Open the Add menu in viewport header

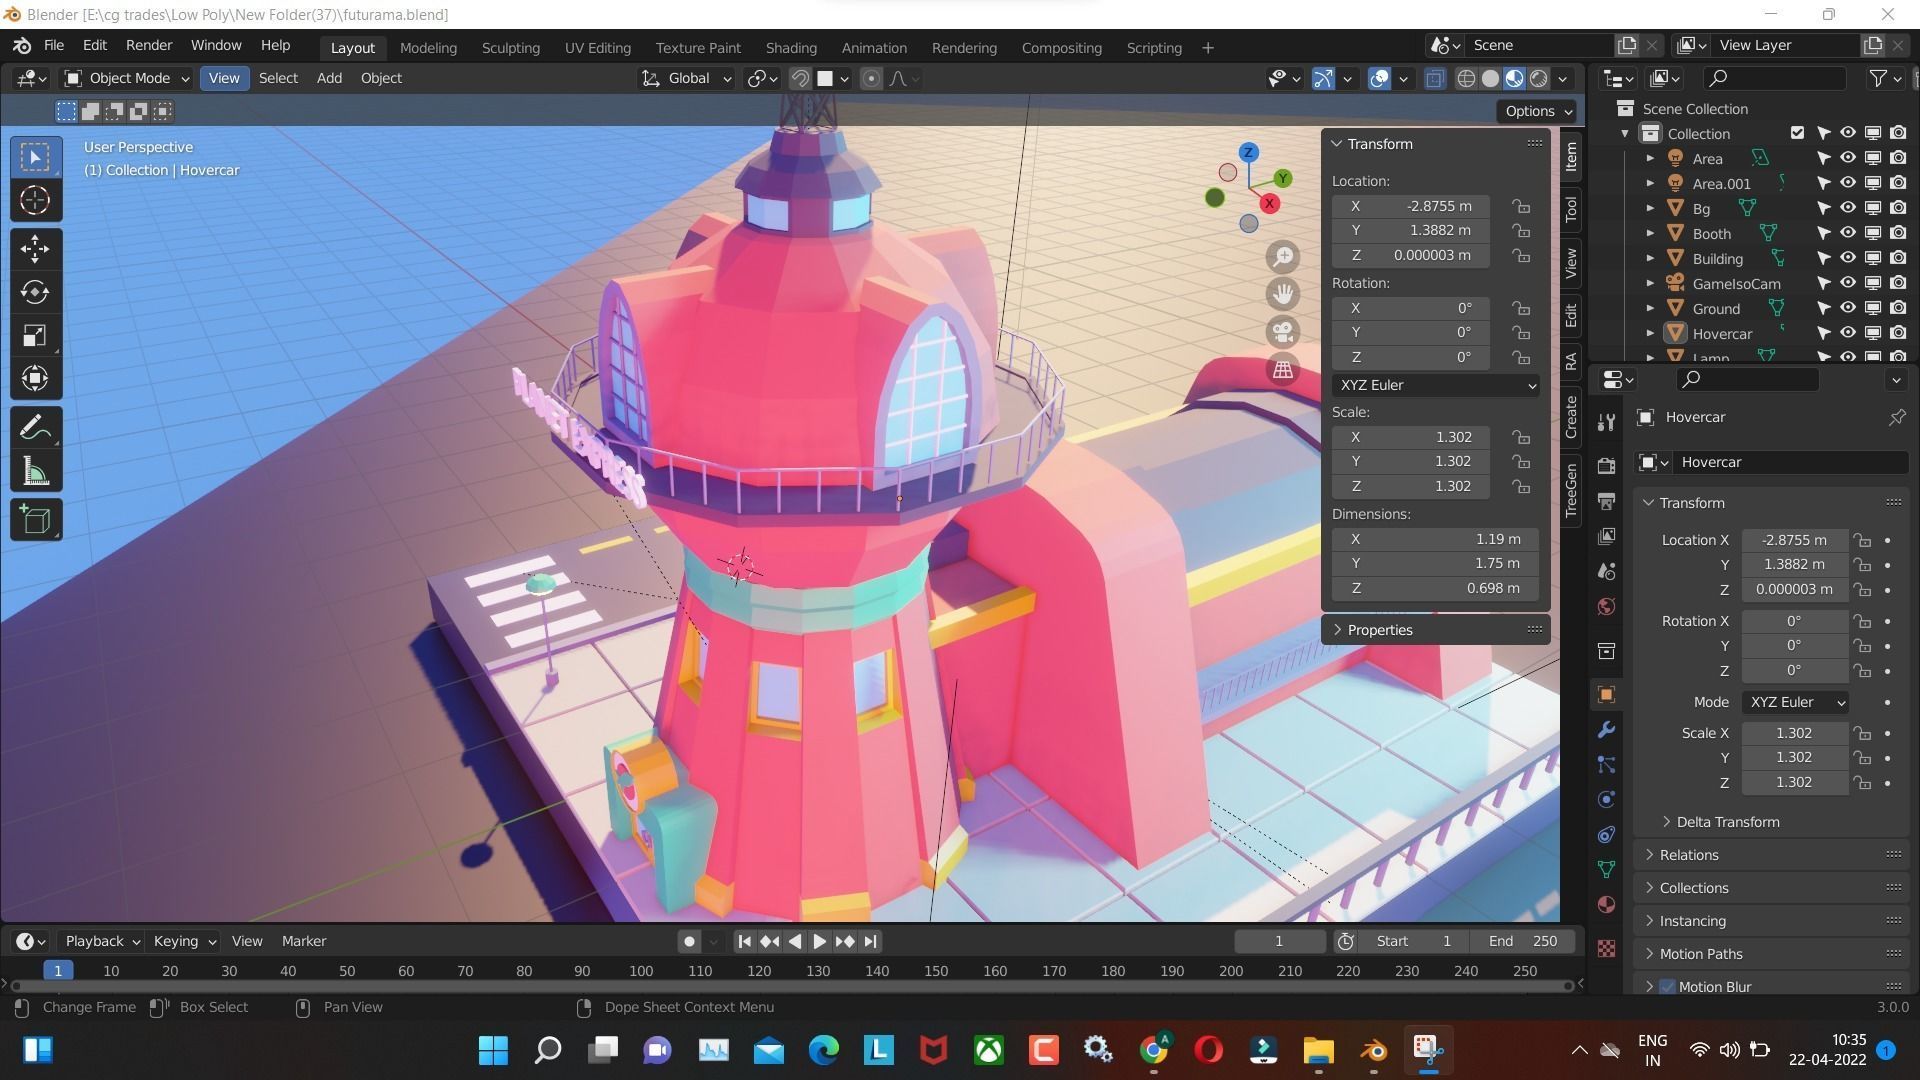pyautogui.click(x=329, y=78)
